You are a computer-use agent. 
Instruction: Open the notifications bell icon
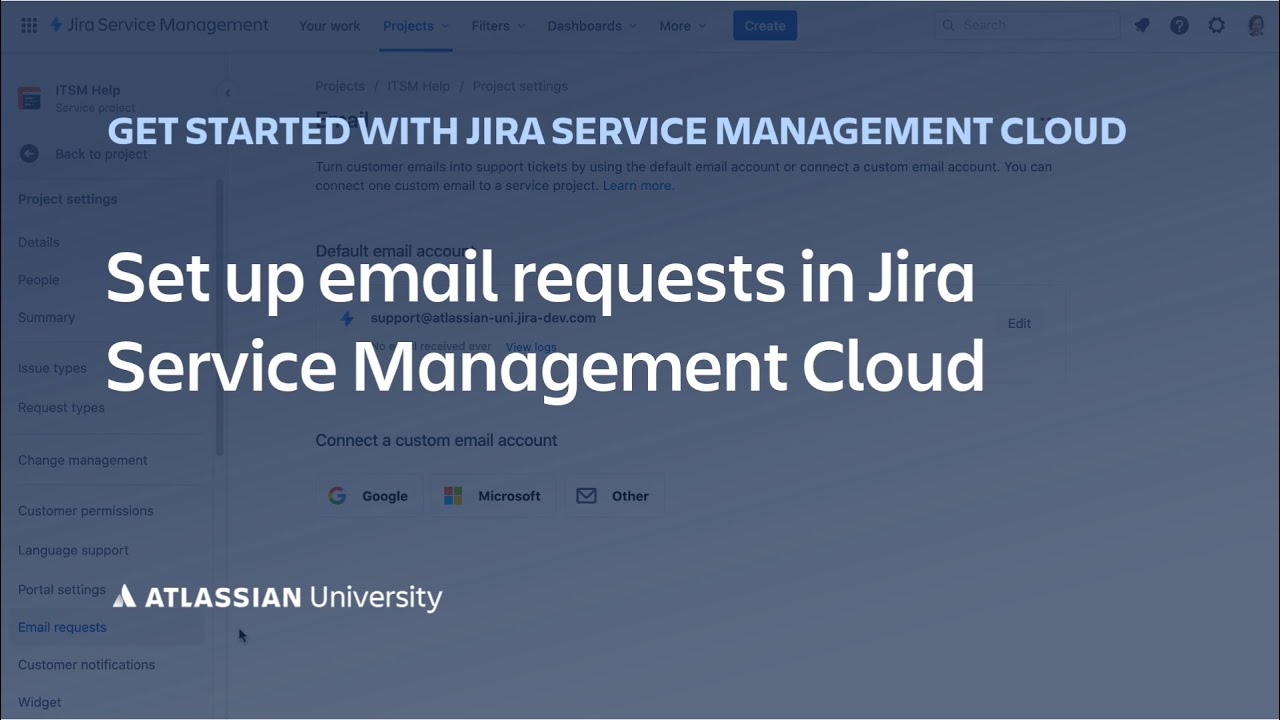[1142, 25]
